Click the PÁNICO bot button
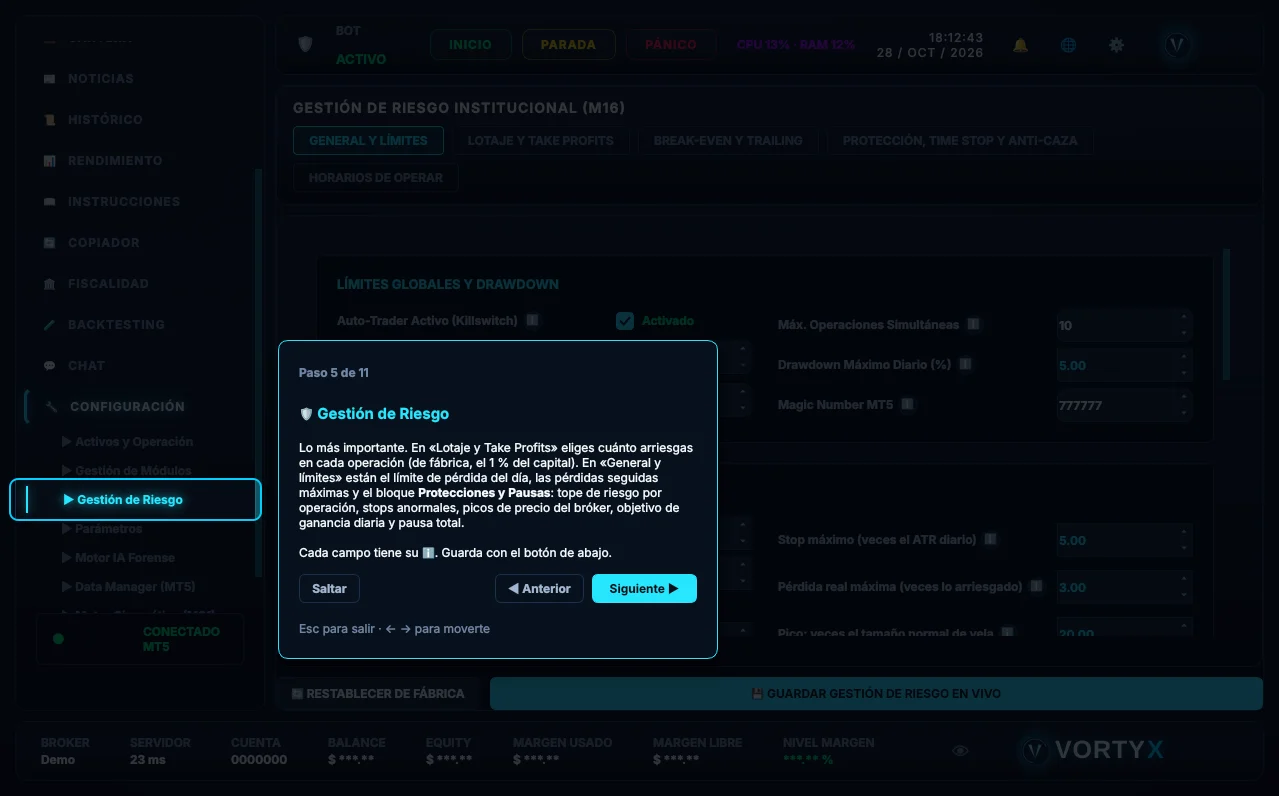The height and width of the screenshot is (796, 1279). coord(670,45)
